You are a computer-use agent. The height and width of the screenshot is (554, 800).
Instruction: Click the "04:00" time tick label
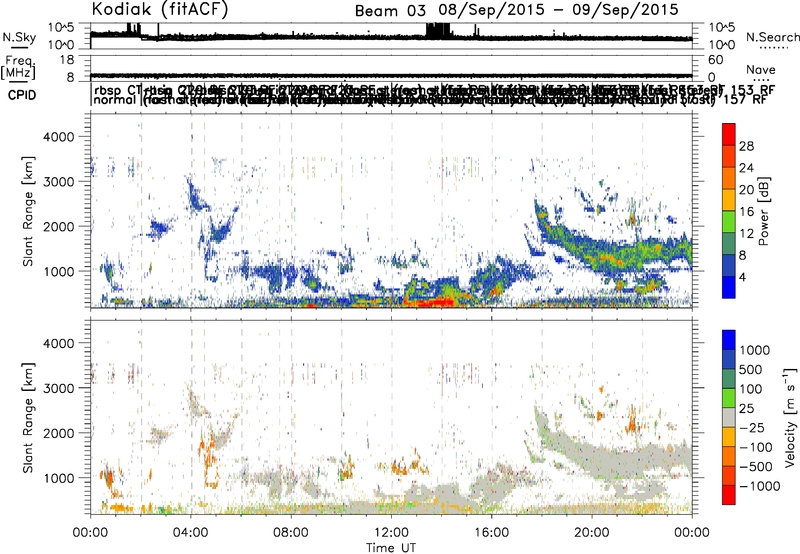coord(190,533)
